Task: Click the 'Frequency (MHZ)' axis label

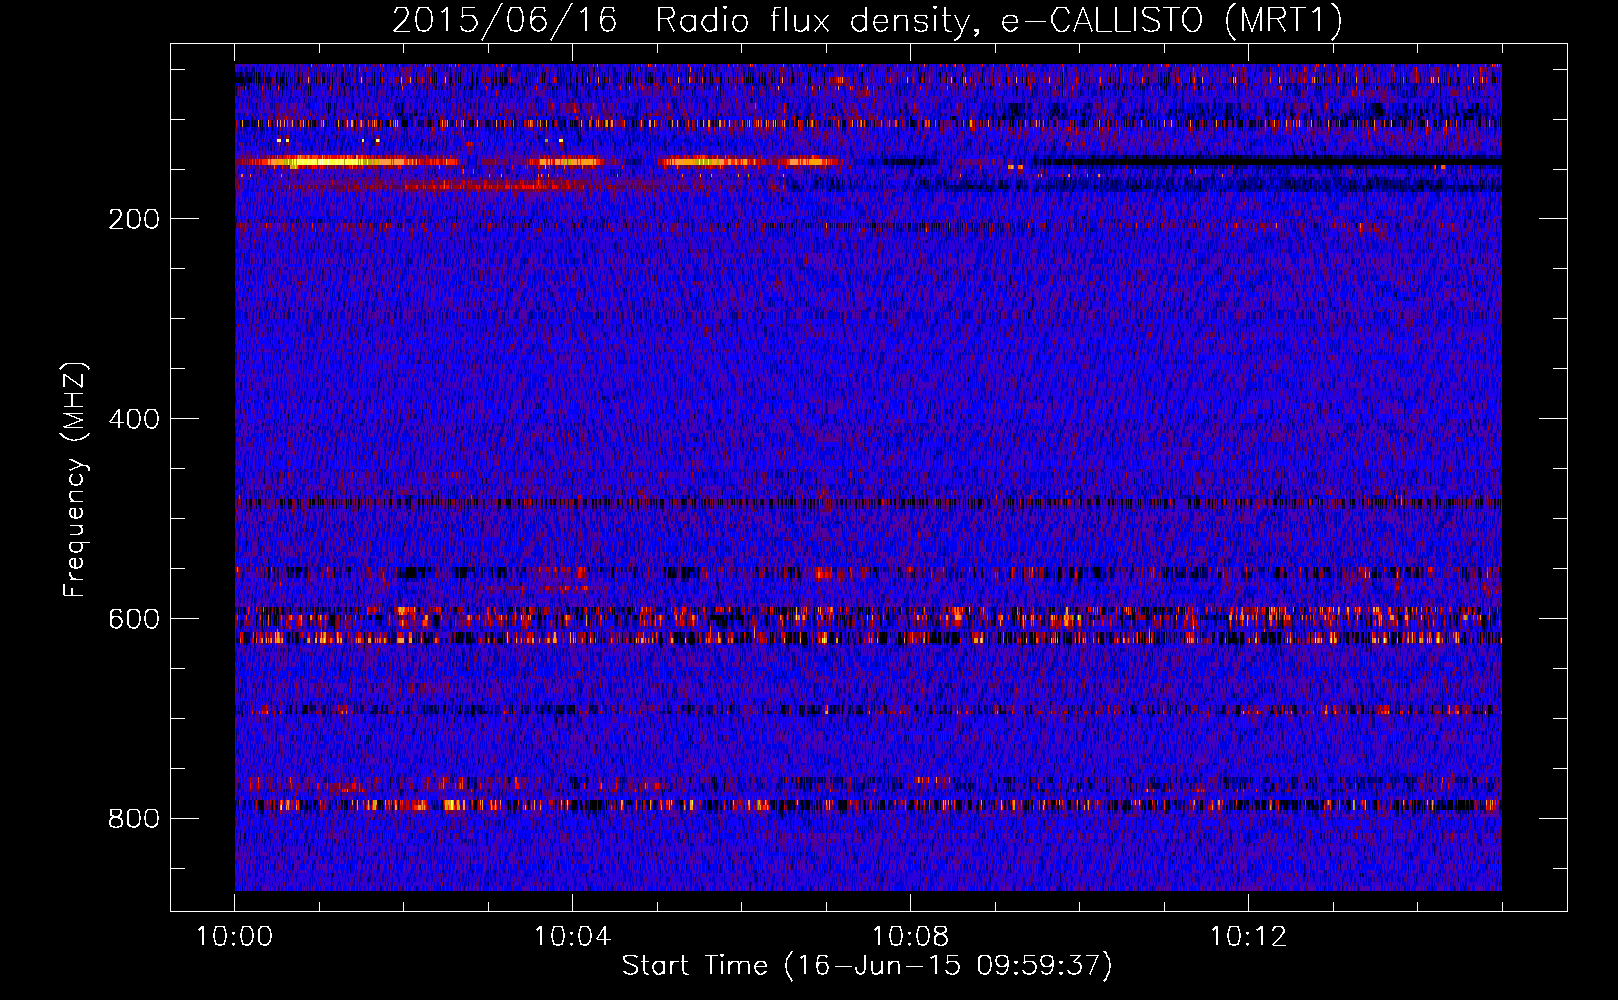Action: tap(74, 480)
